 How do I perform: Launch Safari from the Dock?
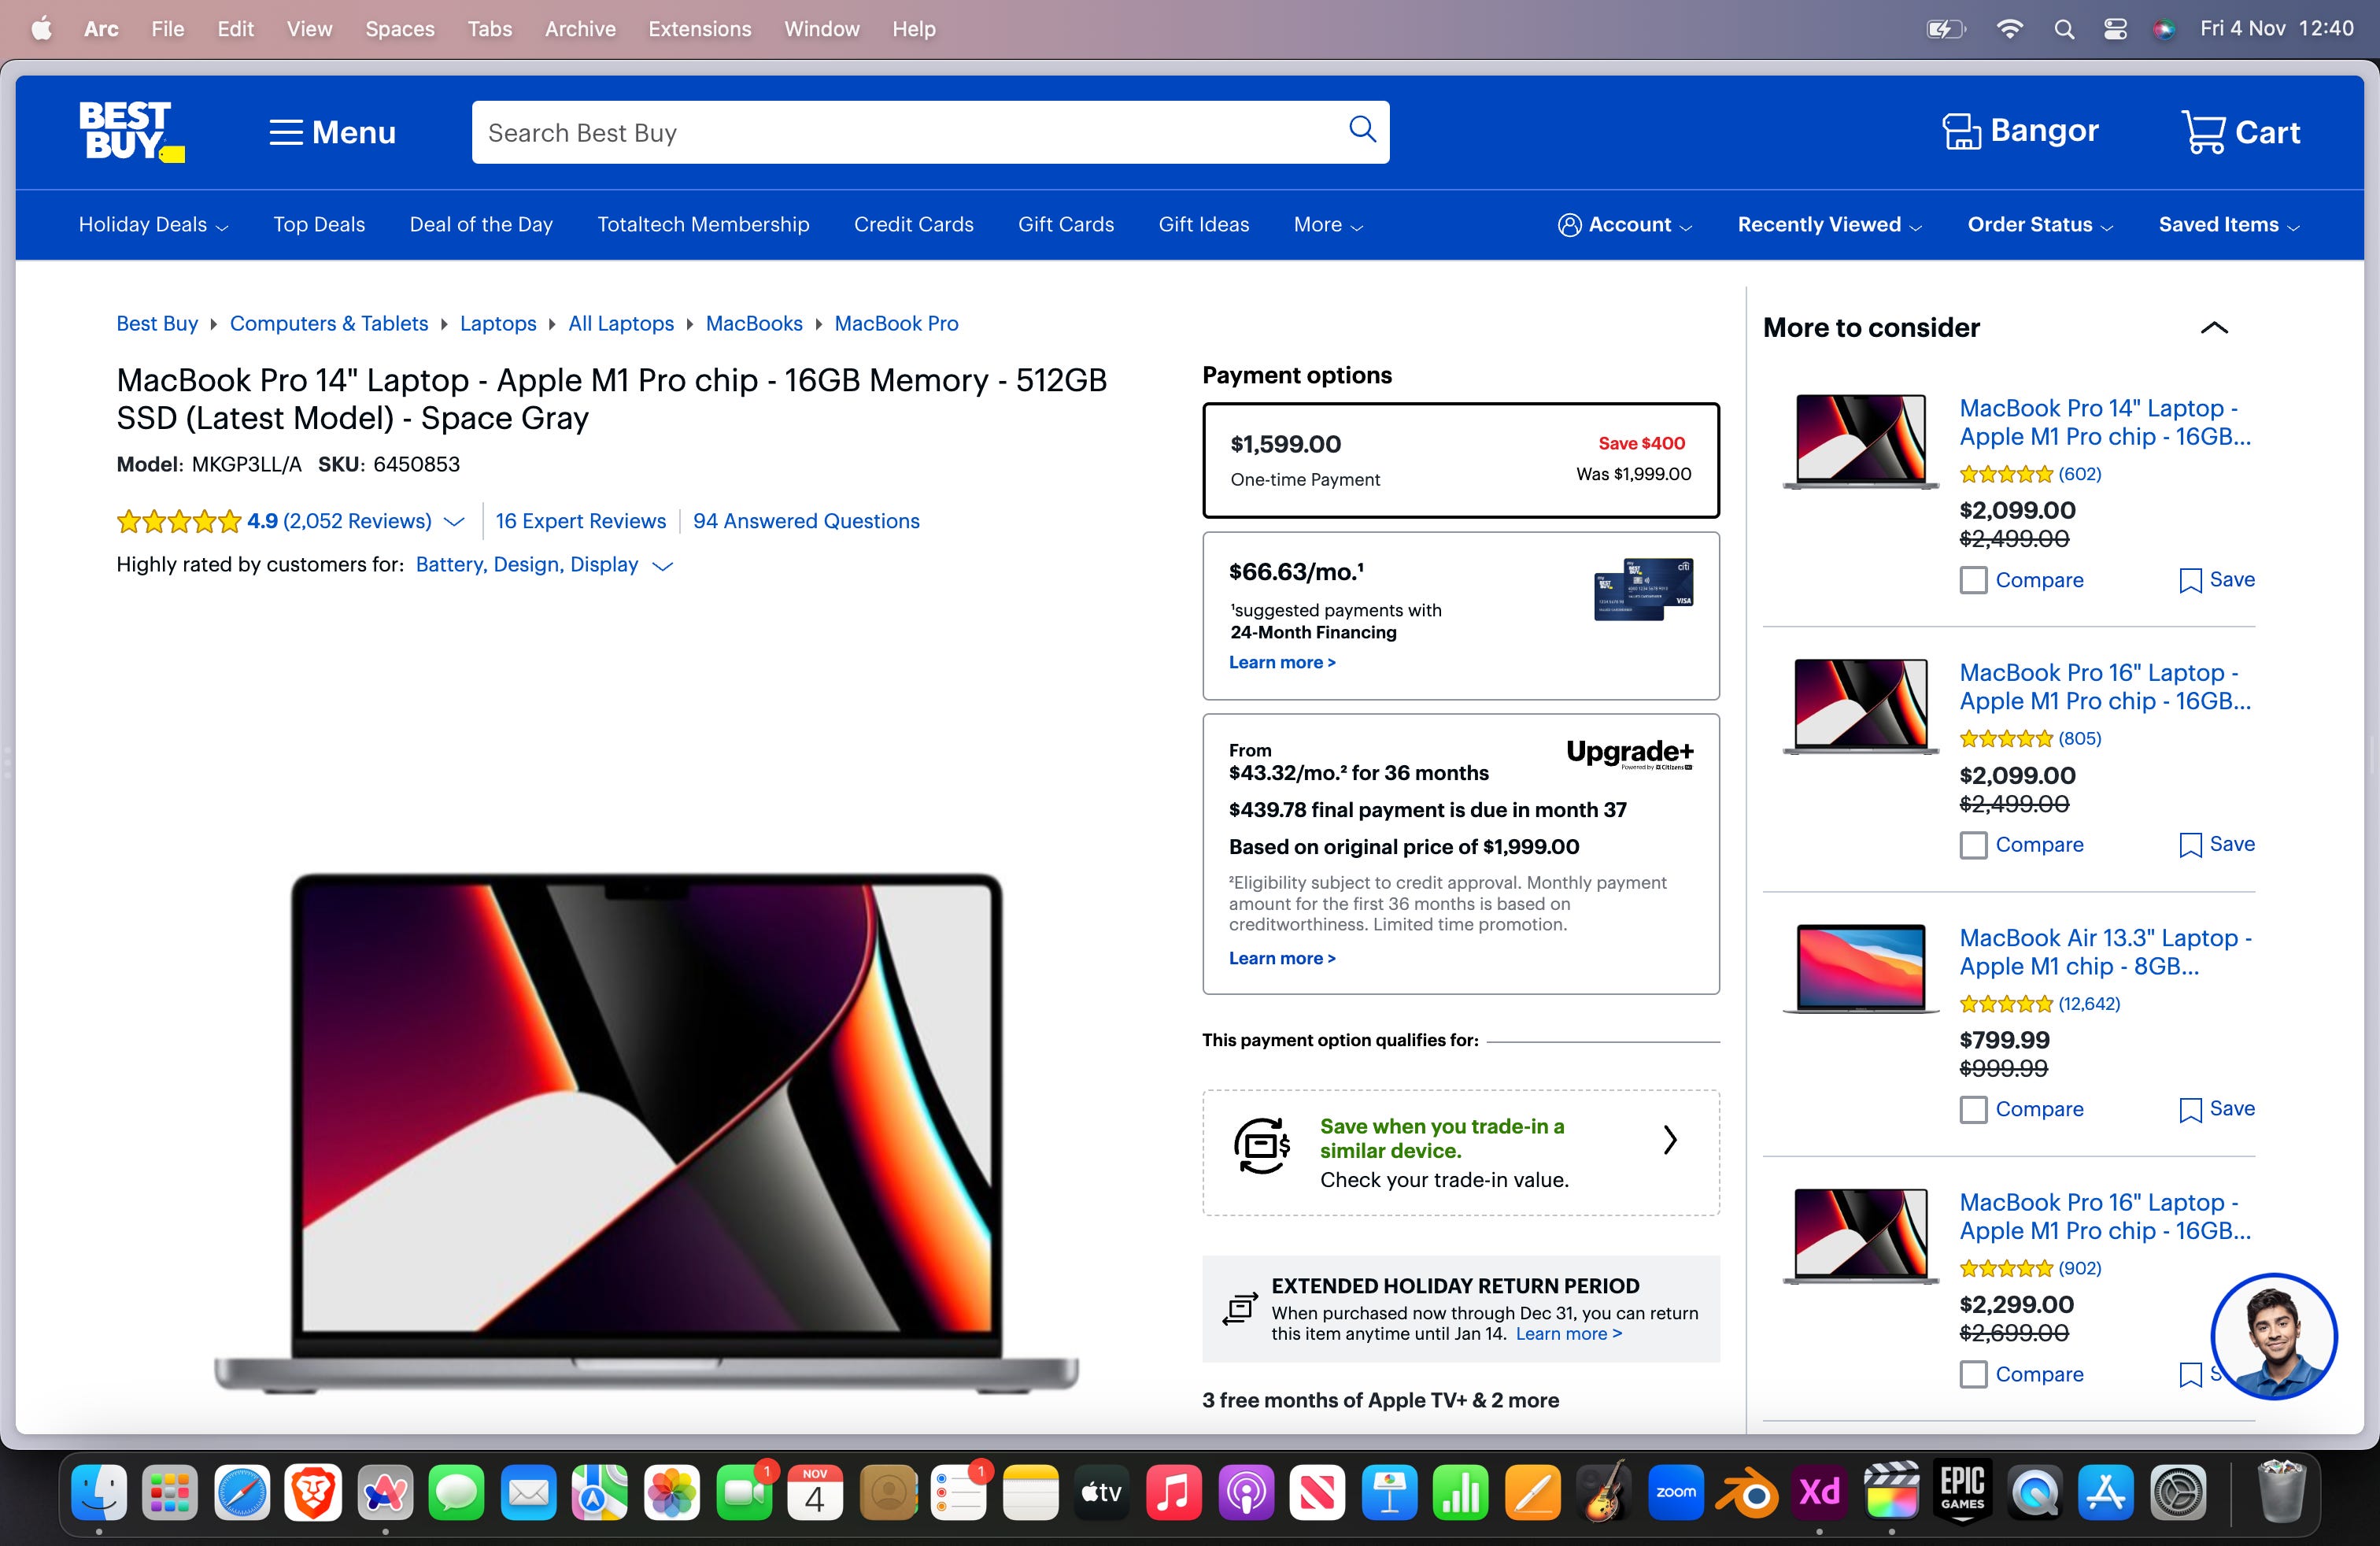(x=242, y=1493)
